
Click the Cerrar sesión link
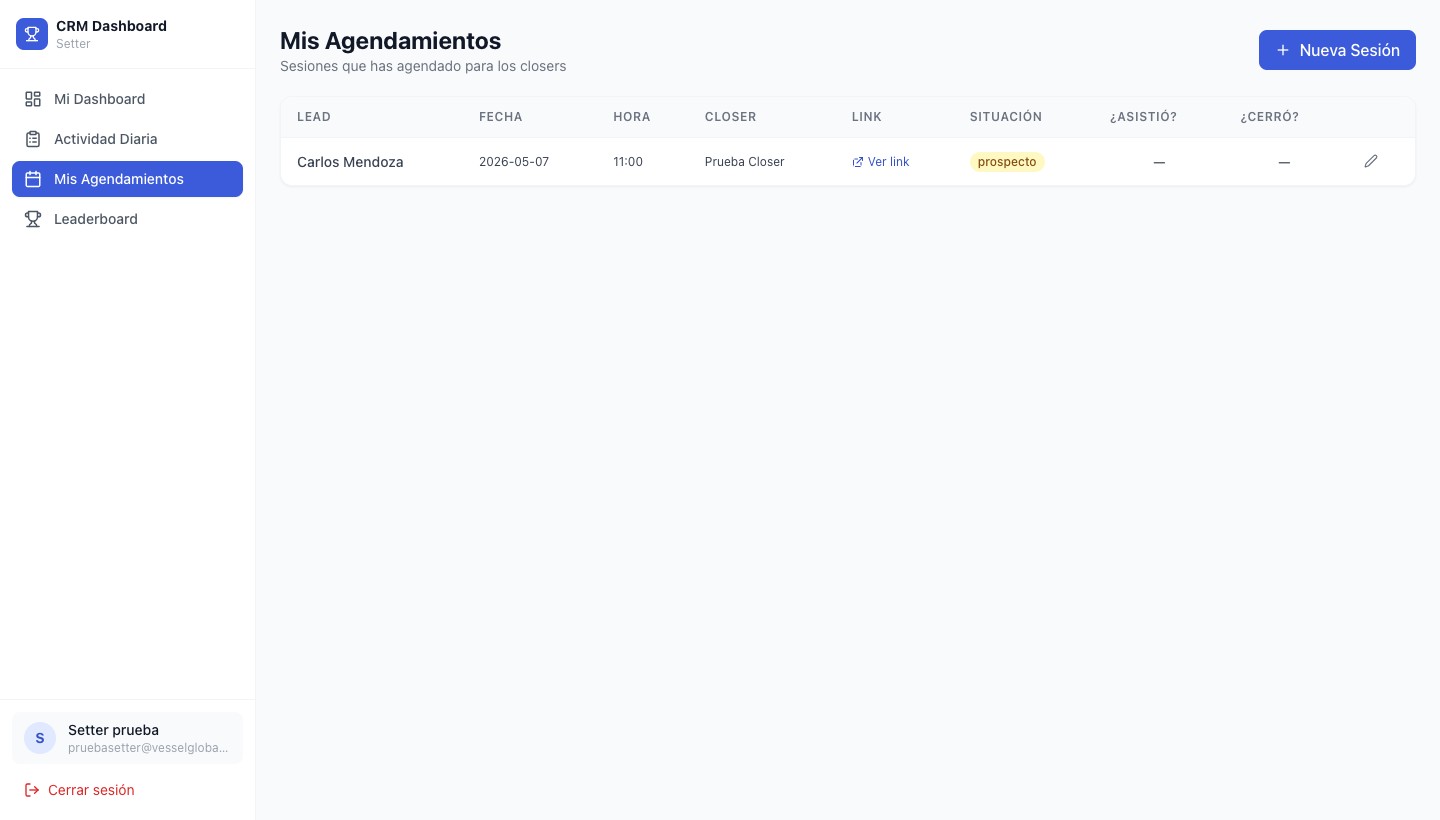click(x=91, y=790)
